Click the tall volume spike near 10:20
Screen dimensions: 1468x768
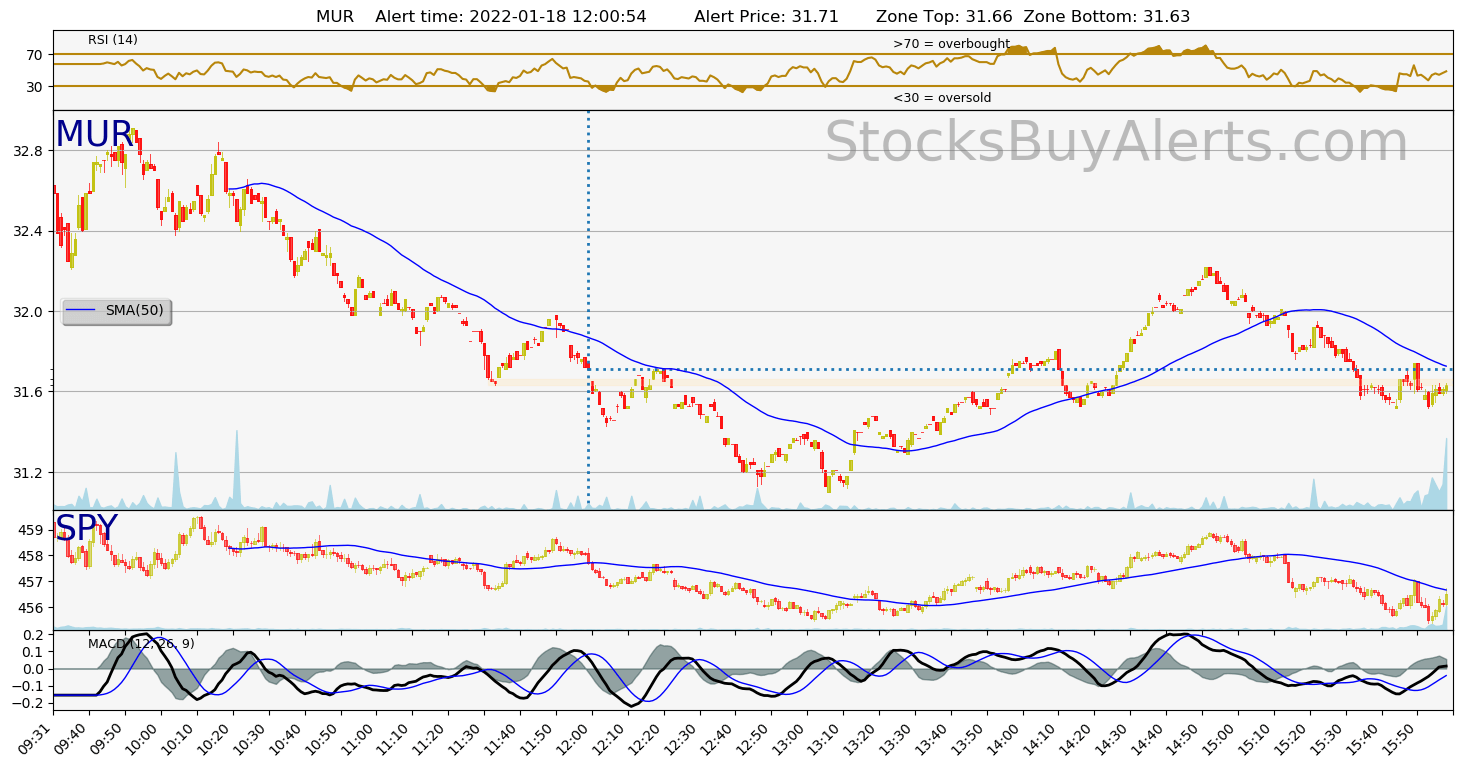click(237, 469)
